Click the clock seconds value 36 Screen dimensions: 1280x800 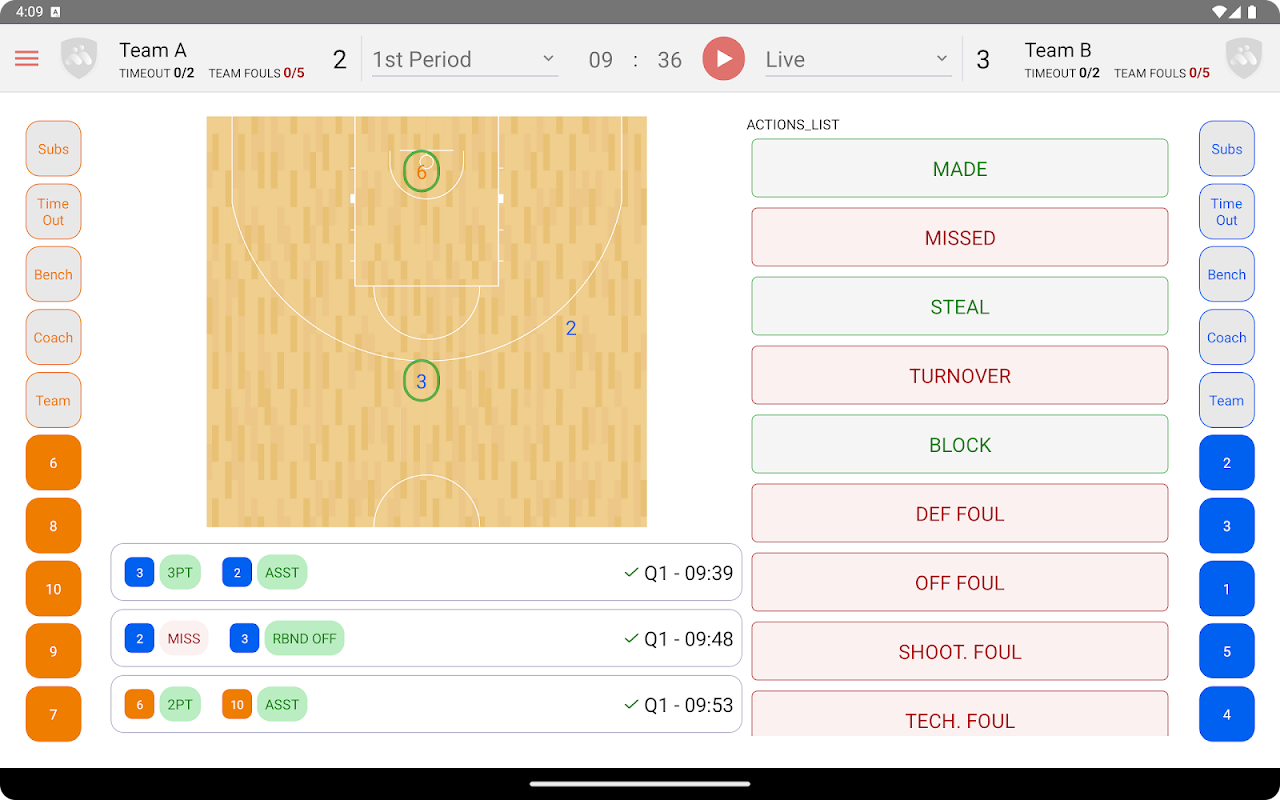(670, 60)
